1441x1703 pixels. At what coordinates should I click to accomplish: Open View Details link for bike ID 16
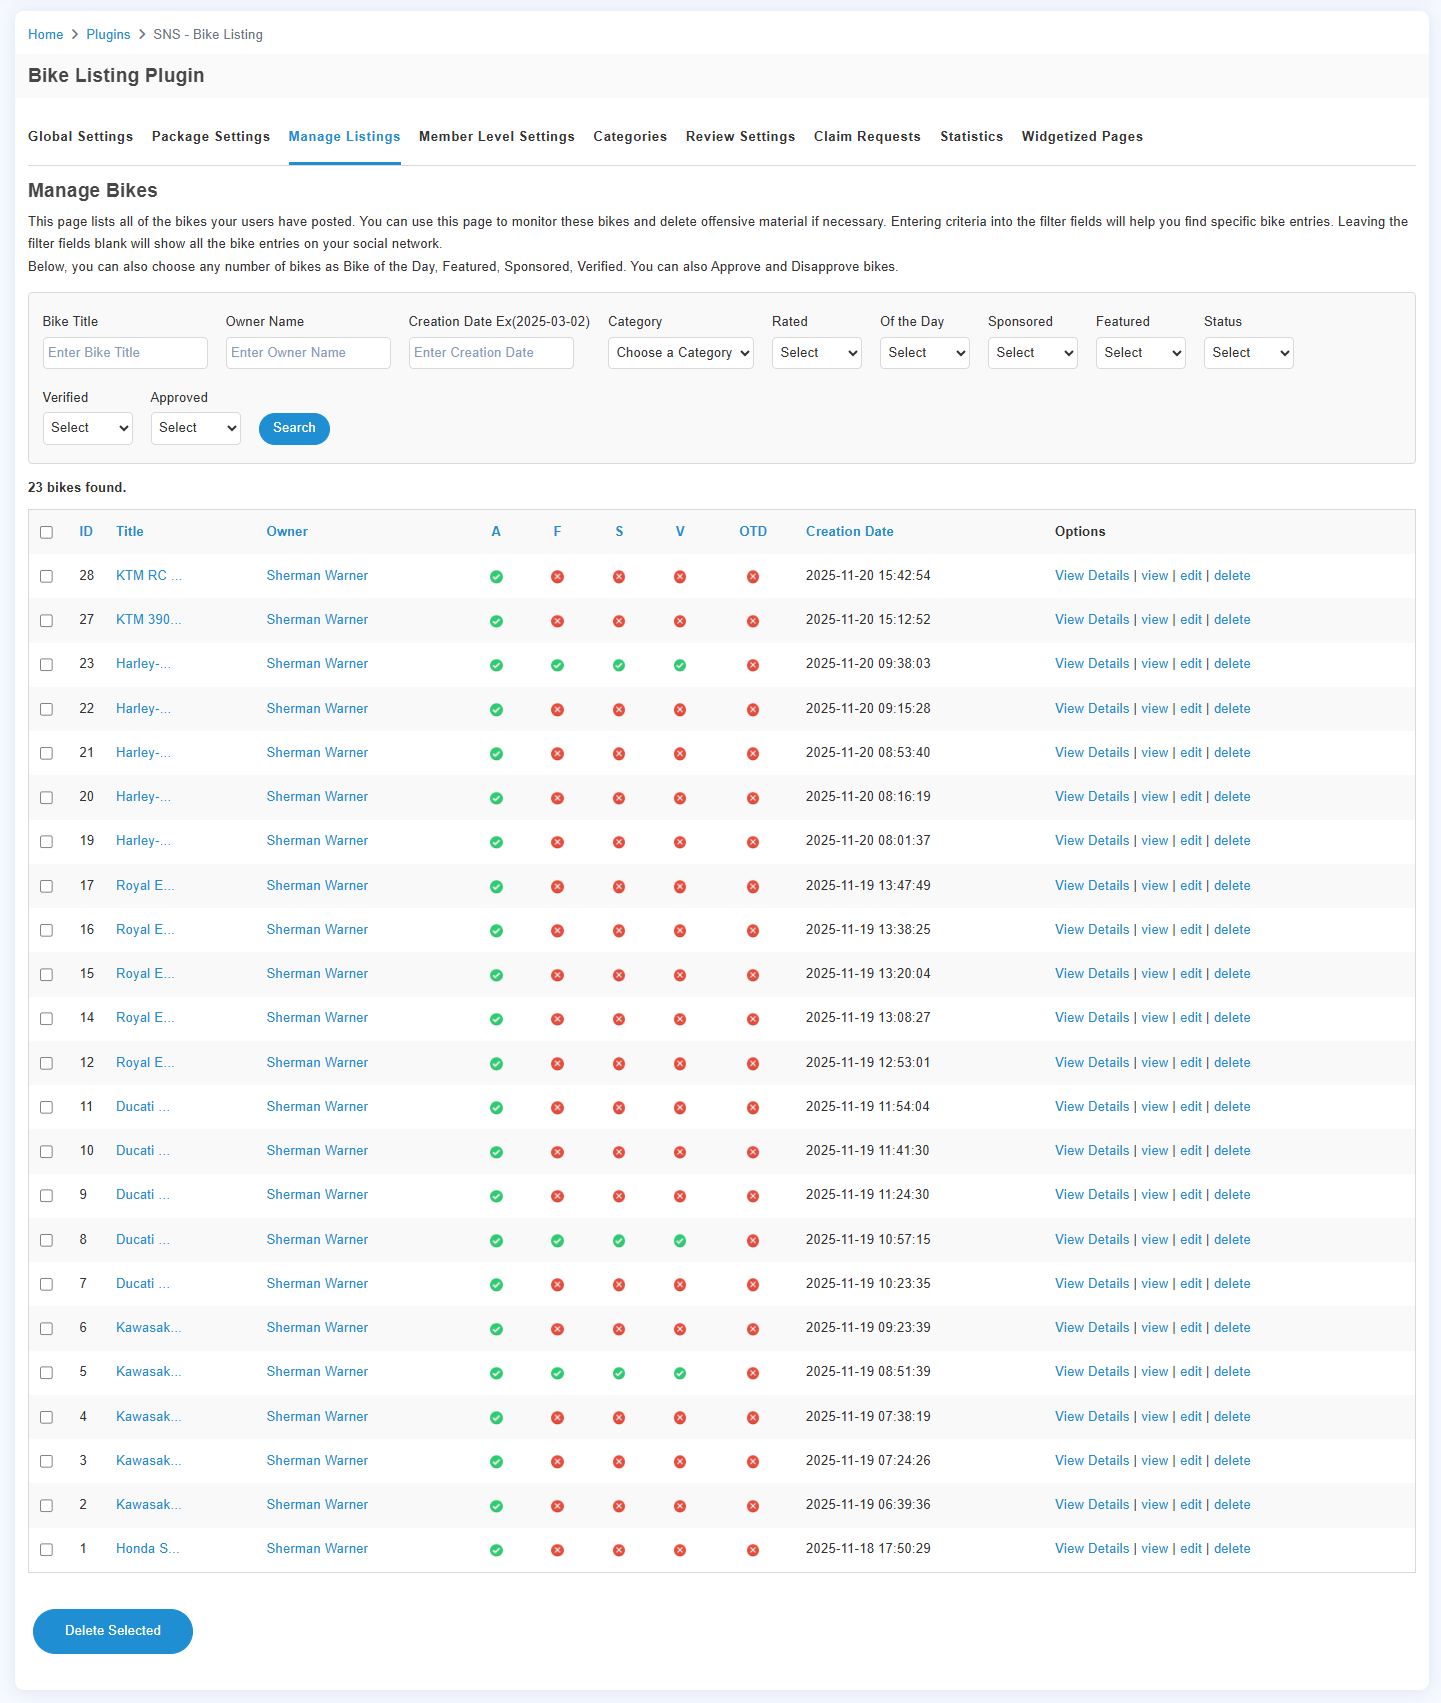pos(1091,930)
